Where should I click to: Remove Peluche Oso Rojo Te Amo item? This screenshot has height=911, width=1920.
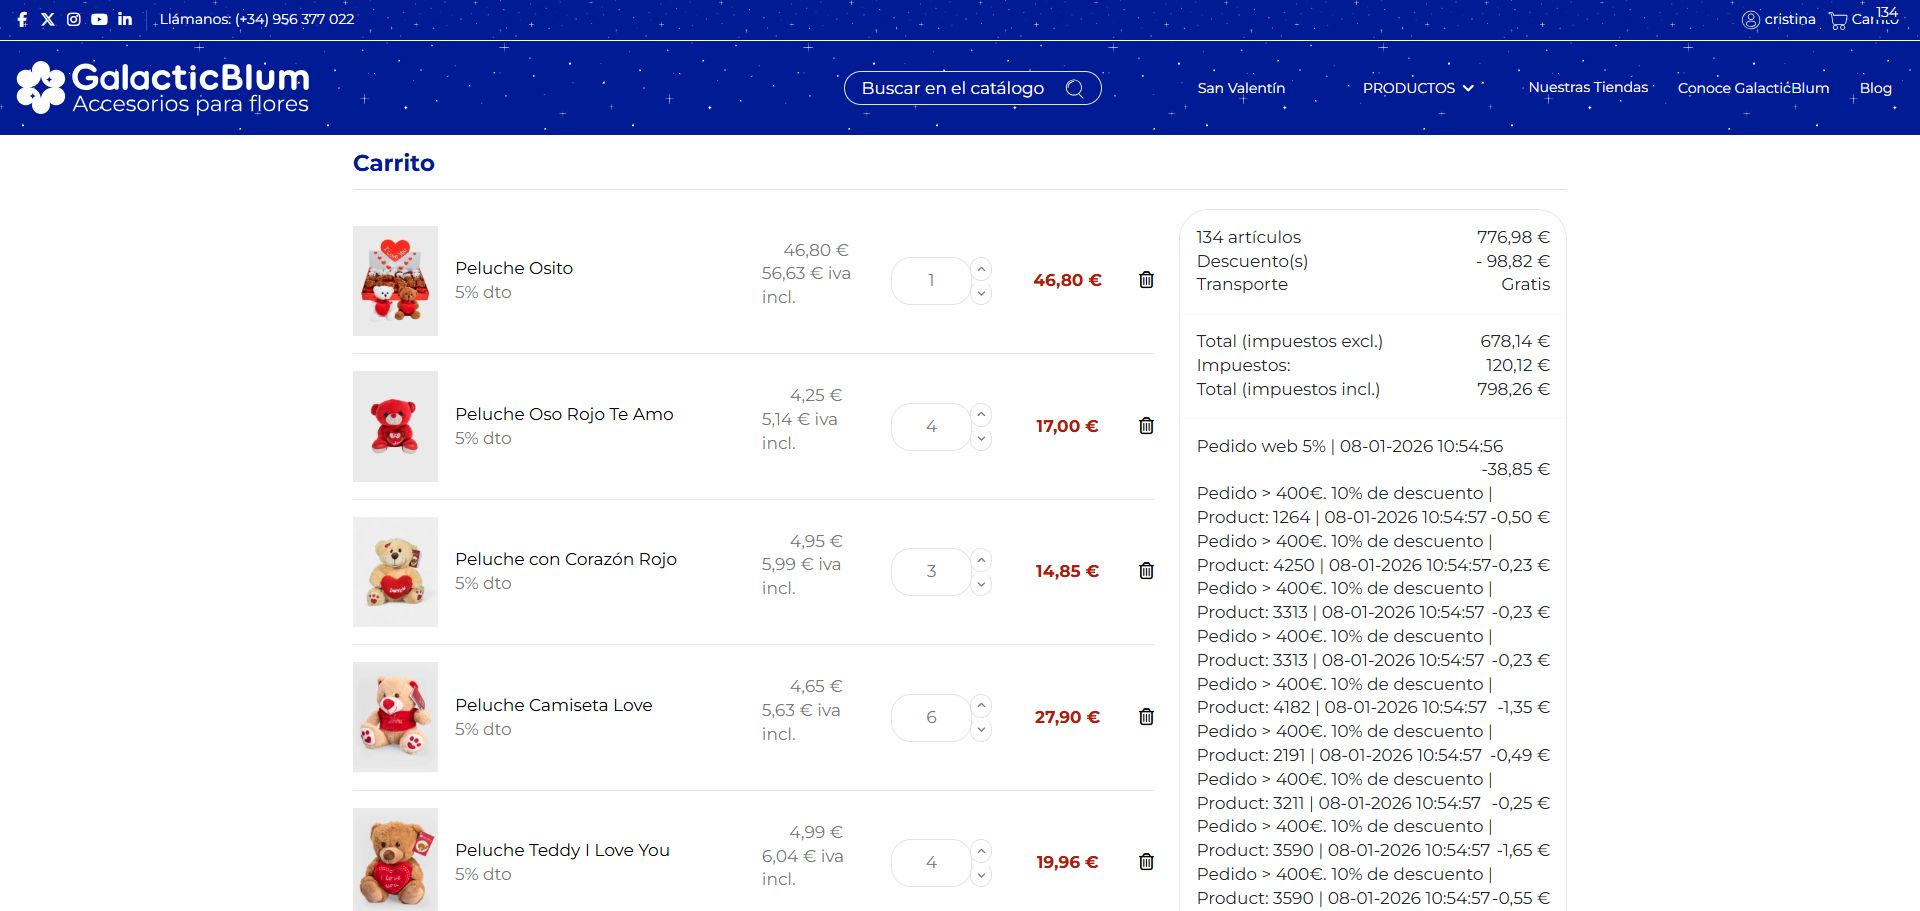[1146, 426]
